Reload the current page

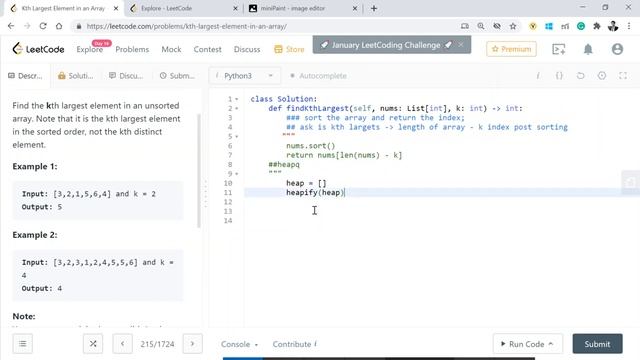[43, 26]
